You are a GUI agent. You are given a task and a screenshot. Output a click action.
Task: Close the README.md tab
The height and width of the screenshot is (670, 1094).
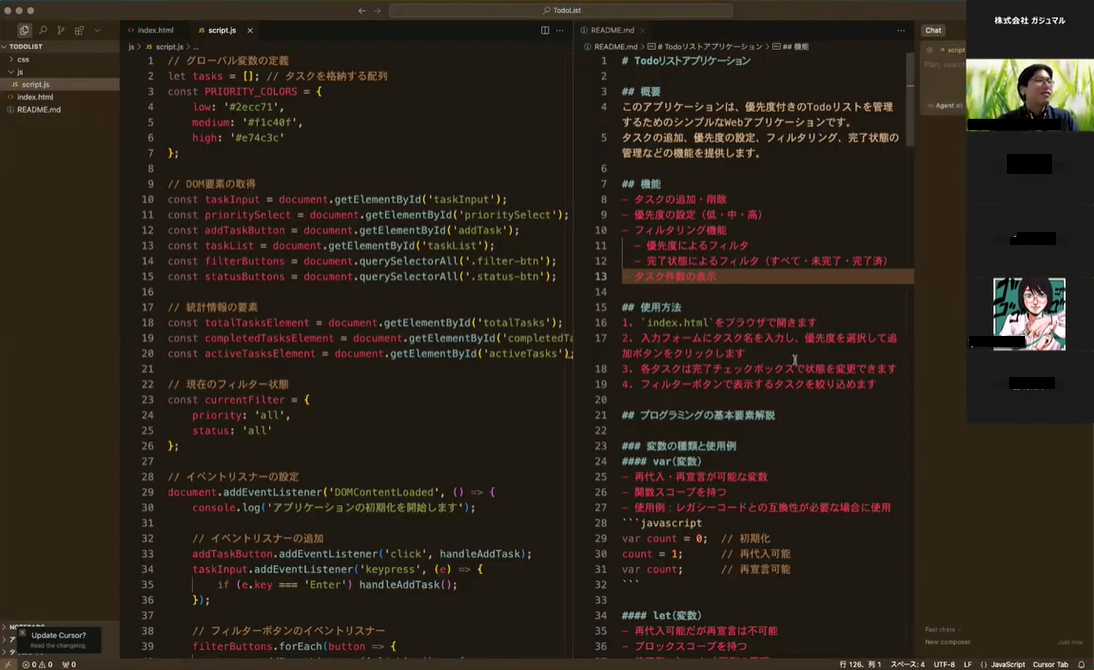click(642, 30)
